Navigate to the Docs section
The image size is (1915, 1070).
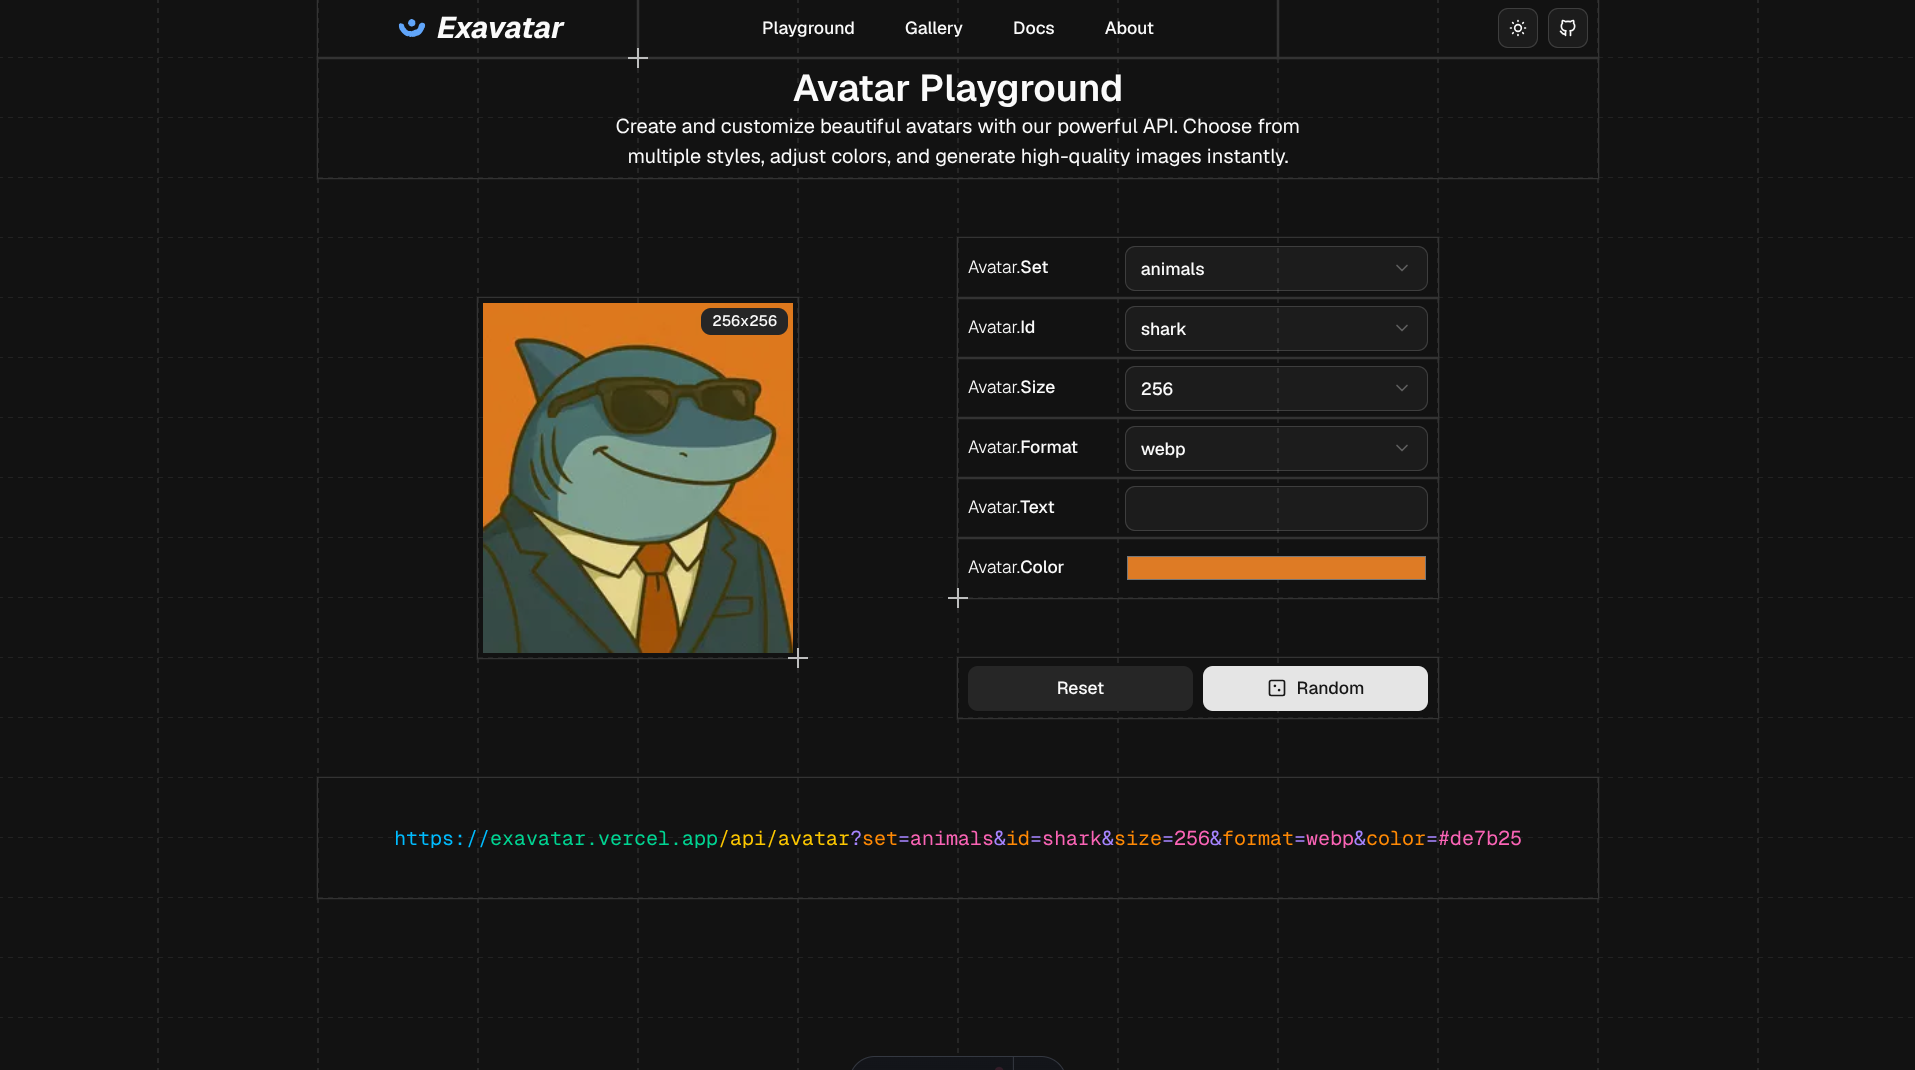point(1033,28)
